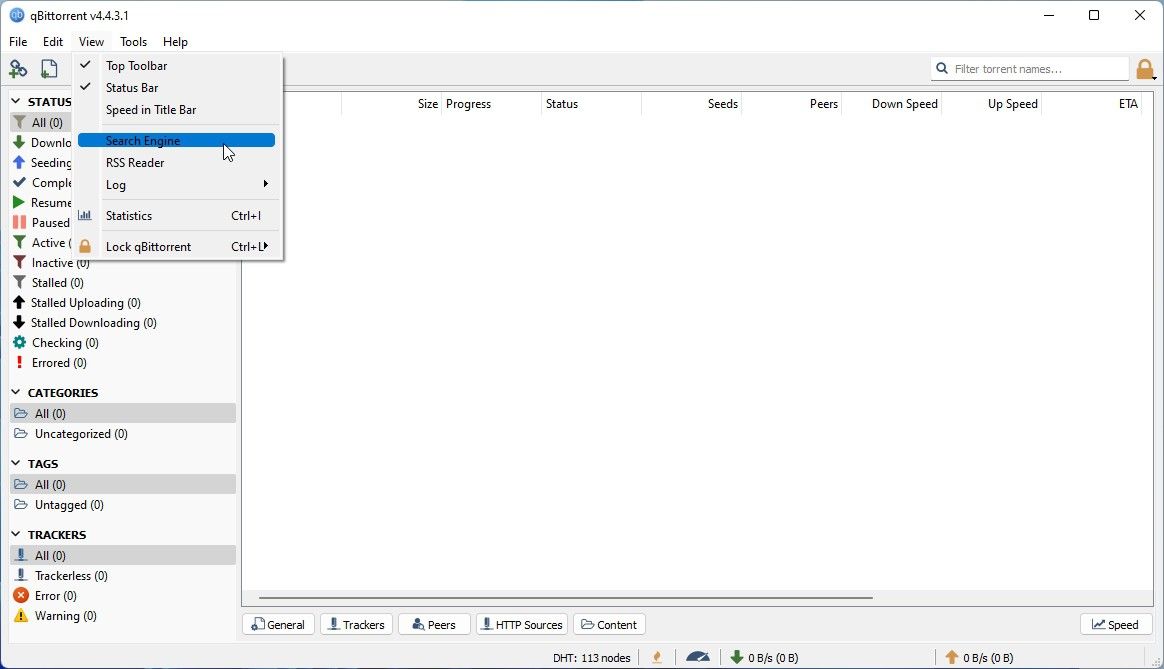Collapse the TRACKERS section
The height and width of the screenshot is (669, 1164).
pos(14,534)
